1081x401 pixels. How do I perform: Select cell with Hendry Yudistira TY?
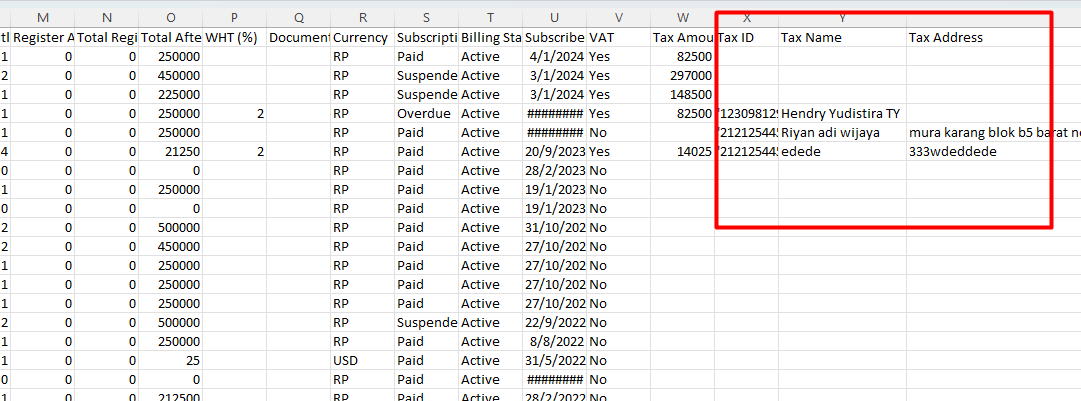pyautogui.click(x=842, y=113)
